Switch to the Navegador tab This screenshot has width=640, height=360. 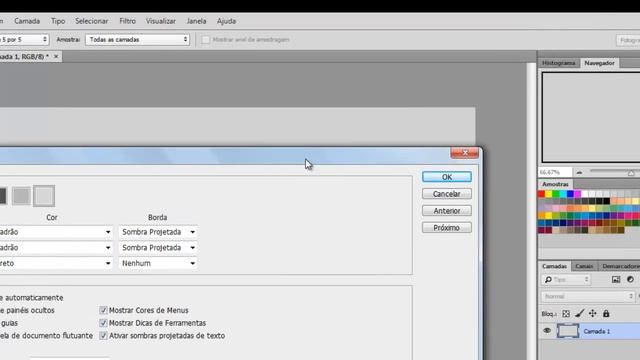click(x=599, y=63)
